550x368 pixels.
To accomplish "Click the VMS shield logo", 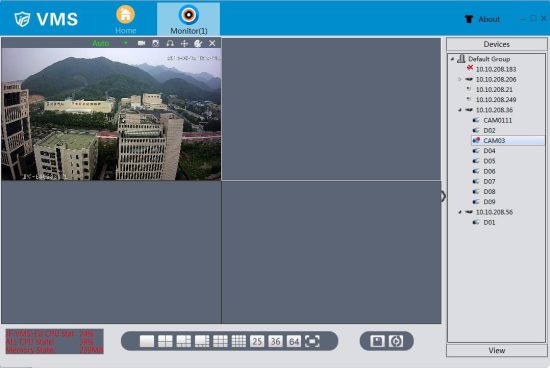I will tap(22, 19).
